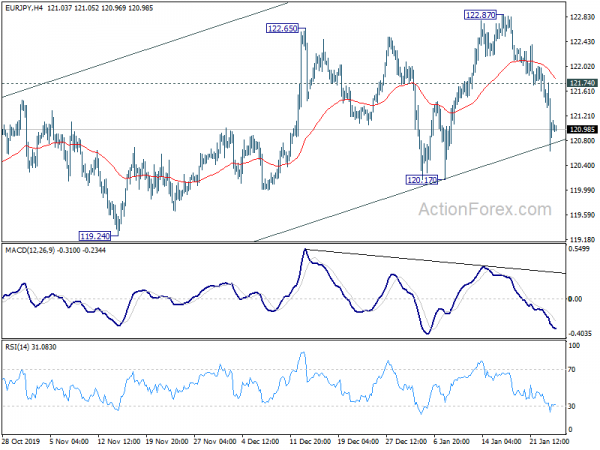Click the 11 Dec 20:00 time label

click(x=310, y=441)
